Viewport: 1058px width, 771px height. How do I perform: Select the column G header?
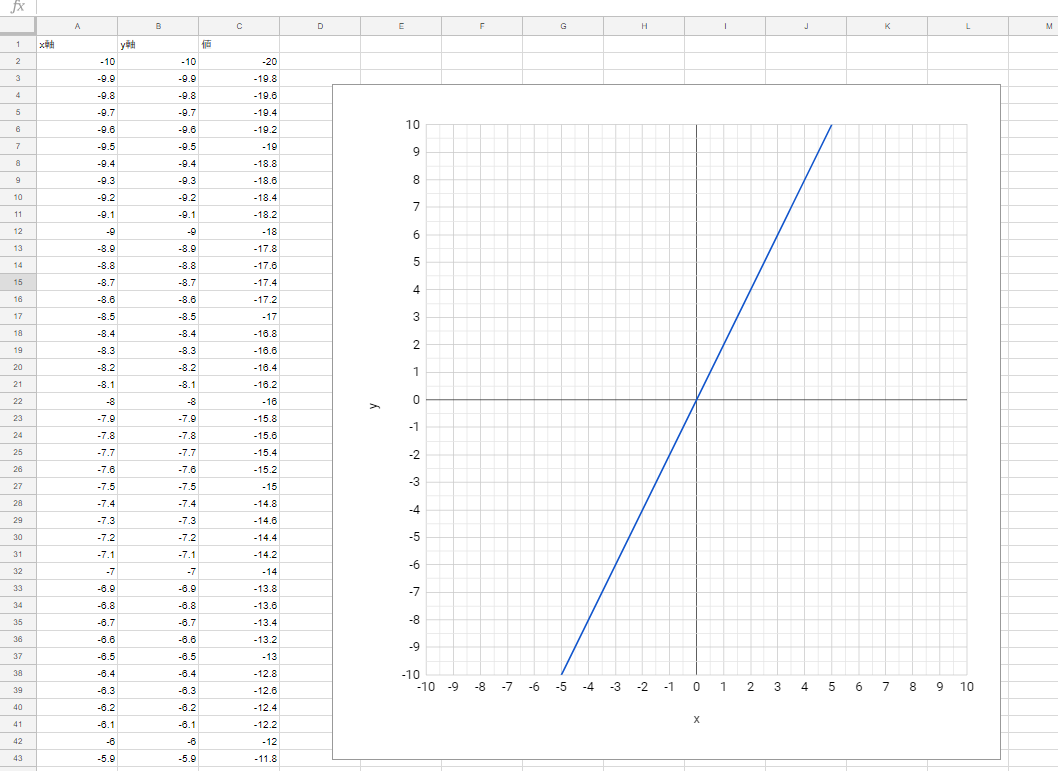563,26
